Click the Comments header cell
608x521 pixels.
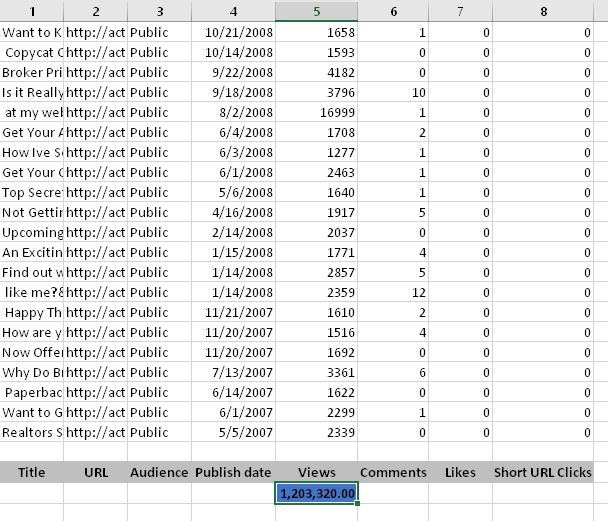(393, 472)
